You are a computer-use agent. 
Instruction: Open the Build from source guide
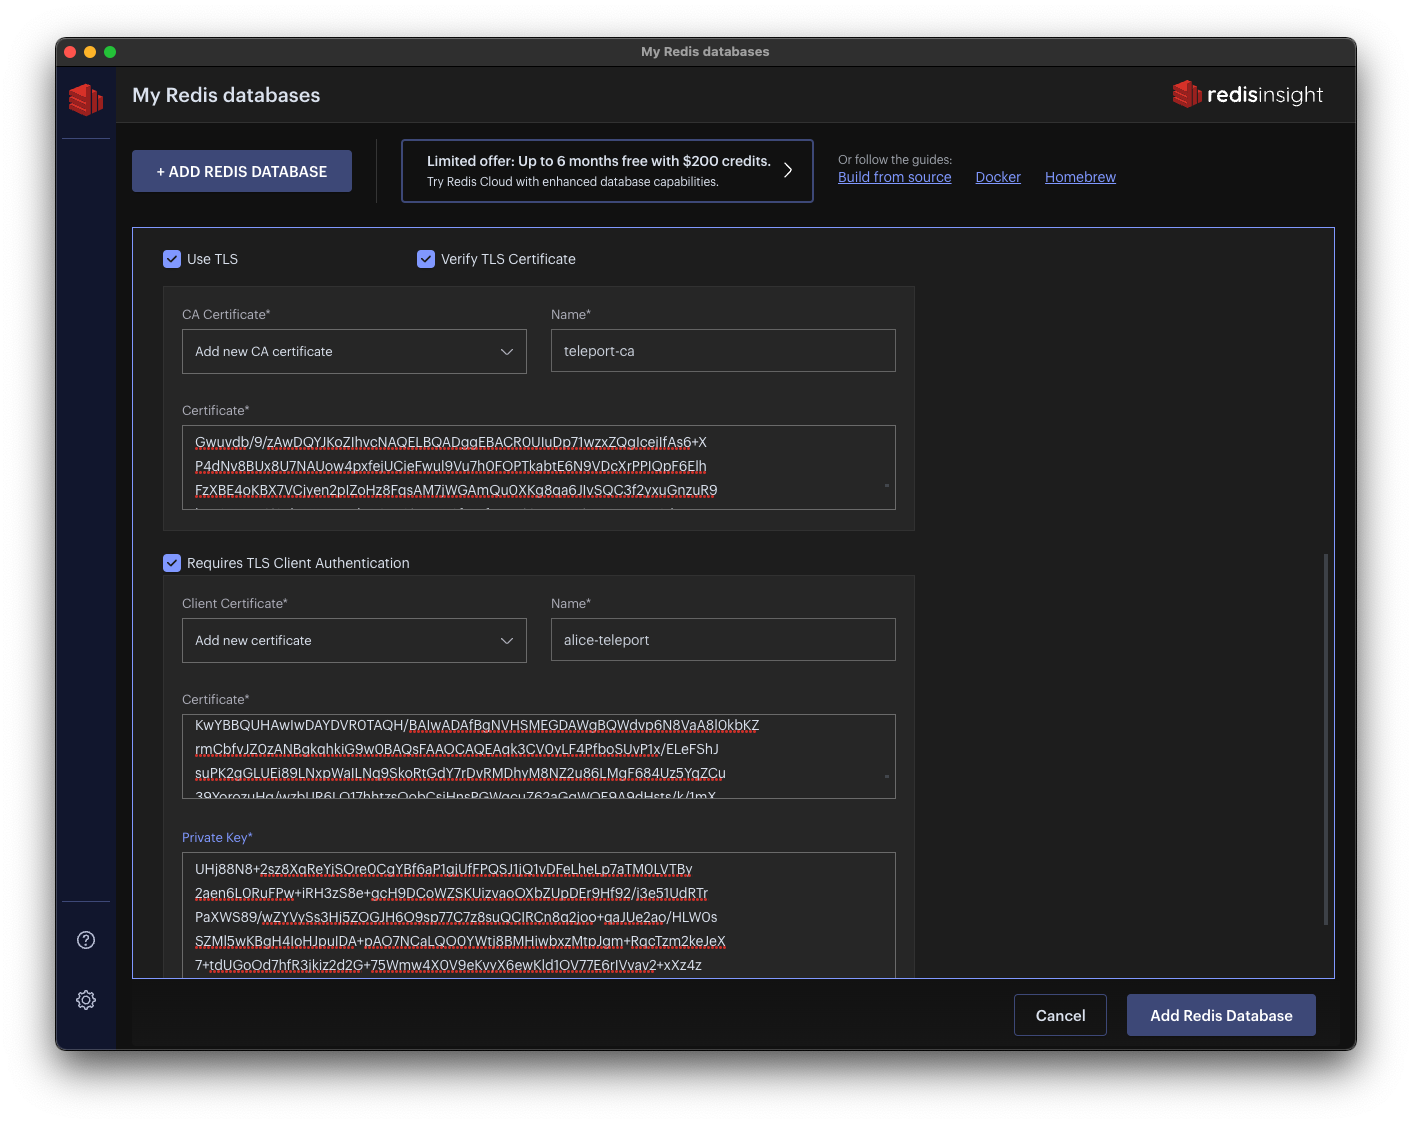coord(894,177)
